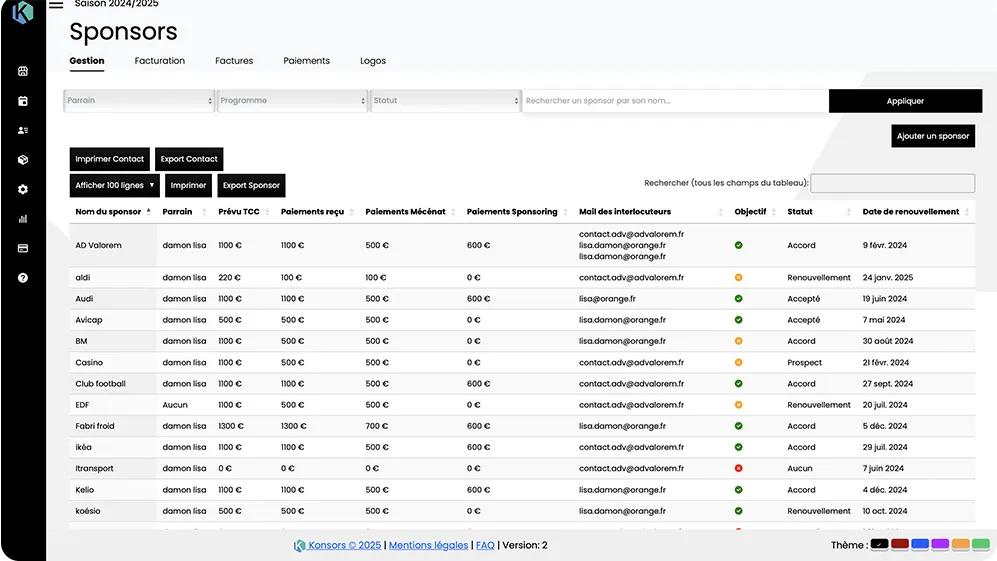Select the orange theme swatch
The height and width of the screenshot is (561, 997).
(961, 544)
